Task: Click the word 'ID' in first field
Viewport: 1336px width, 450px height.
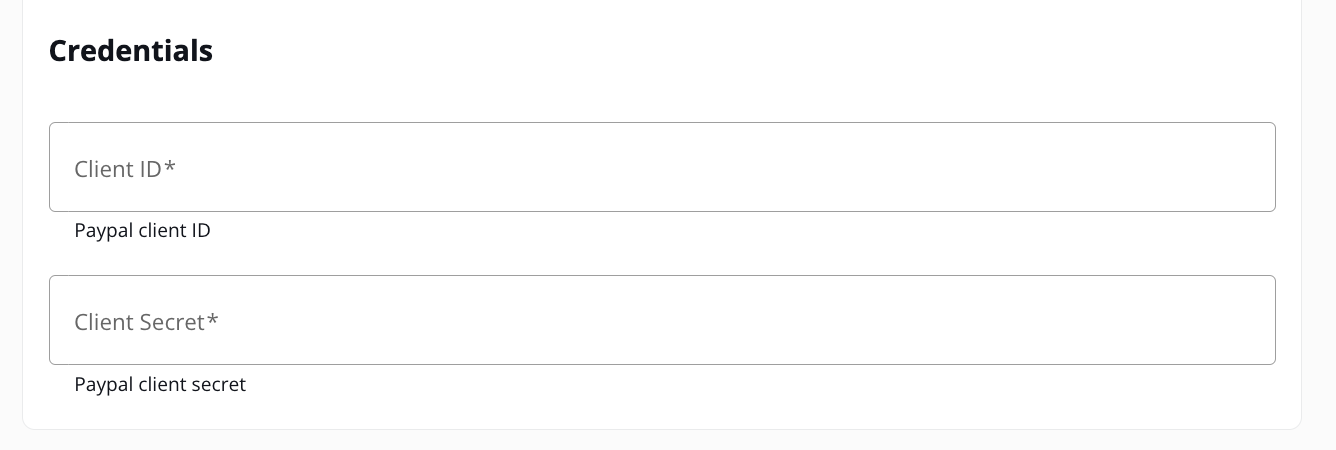Action: (150, 169)
